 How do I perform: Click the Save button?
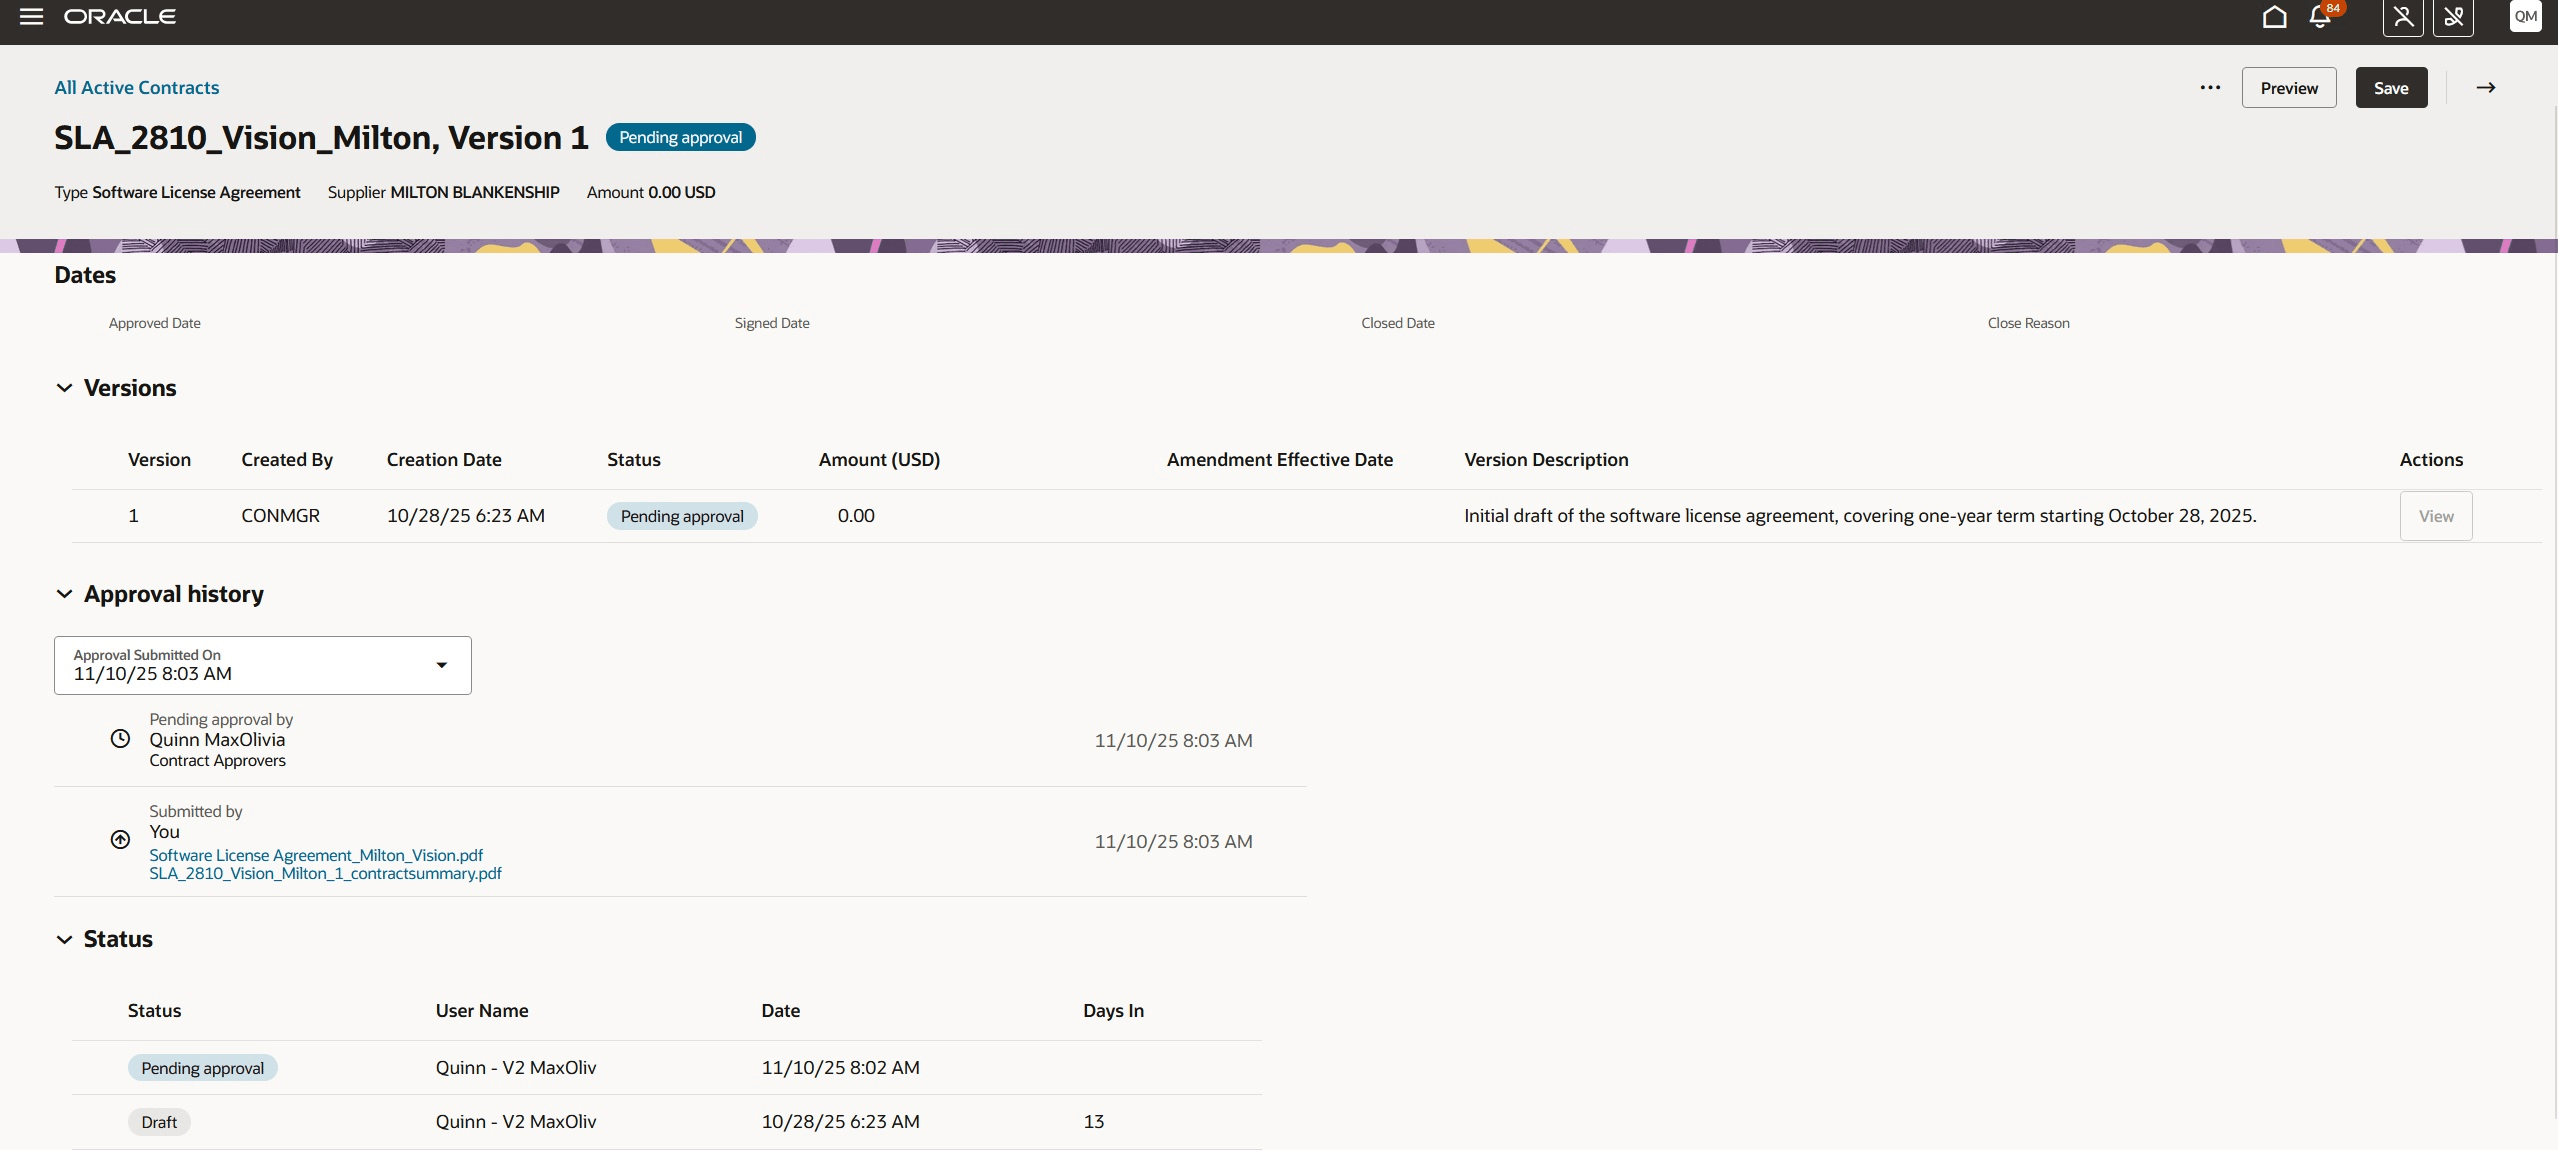click(2390, 88)
